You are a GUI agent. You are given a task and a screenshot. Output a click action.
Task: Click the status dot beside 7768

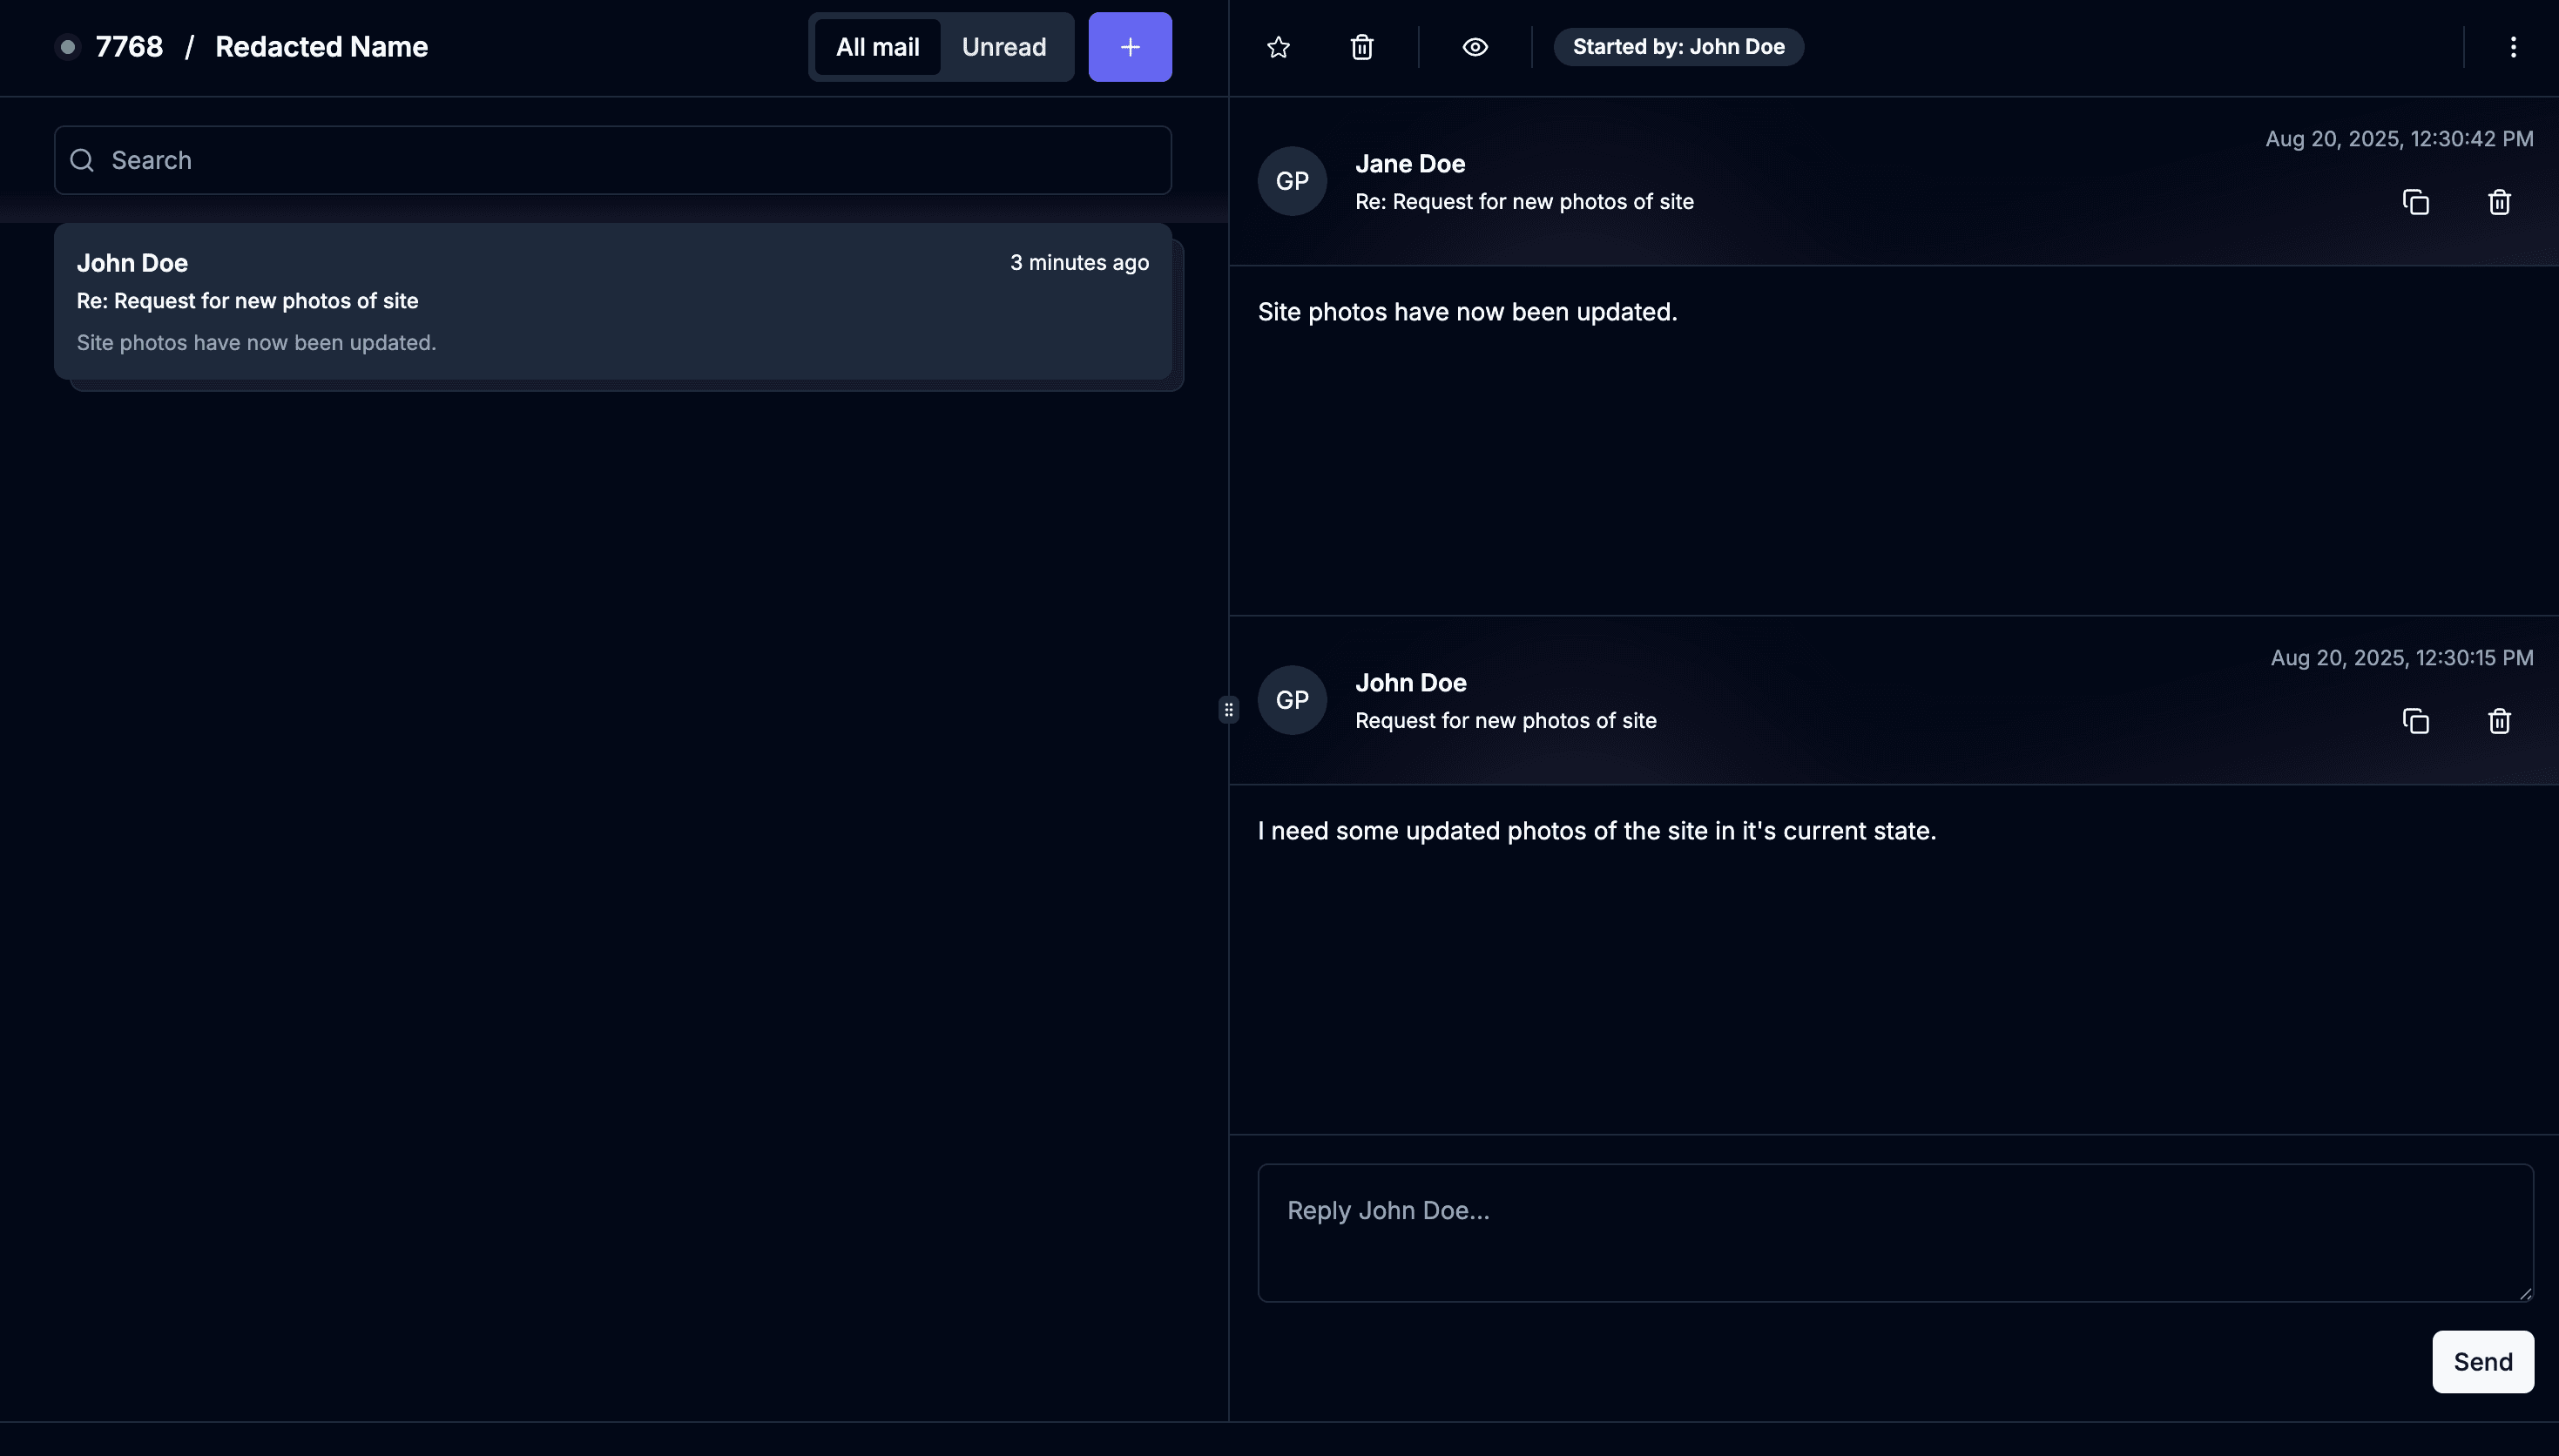(x=68, y=47)
